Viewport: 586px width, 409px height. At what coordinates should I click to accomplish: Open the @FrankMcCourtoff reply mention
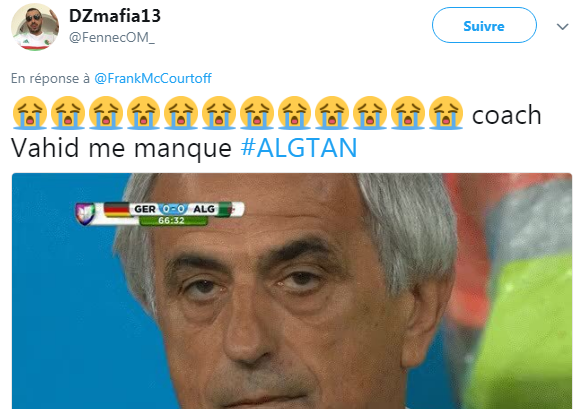coord(153,78)
